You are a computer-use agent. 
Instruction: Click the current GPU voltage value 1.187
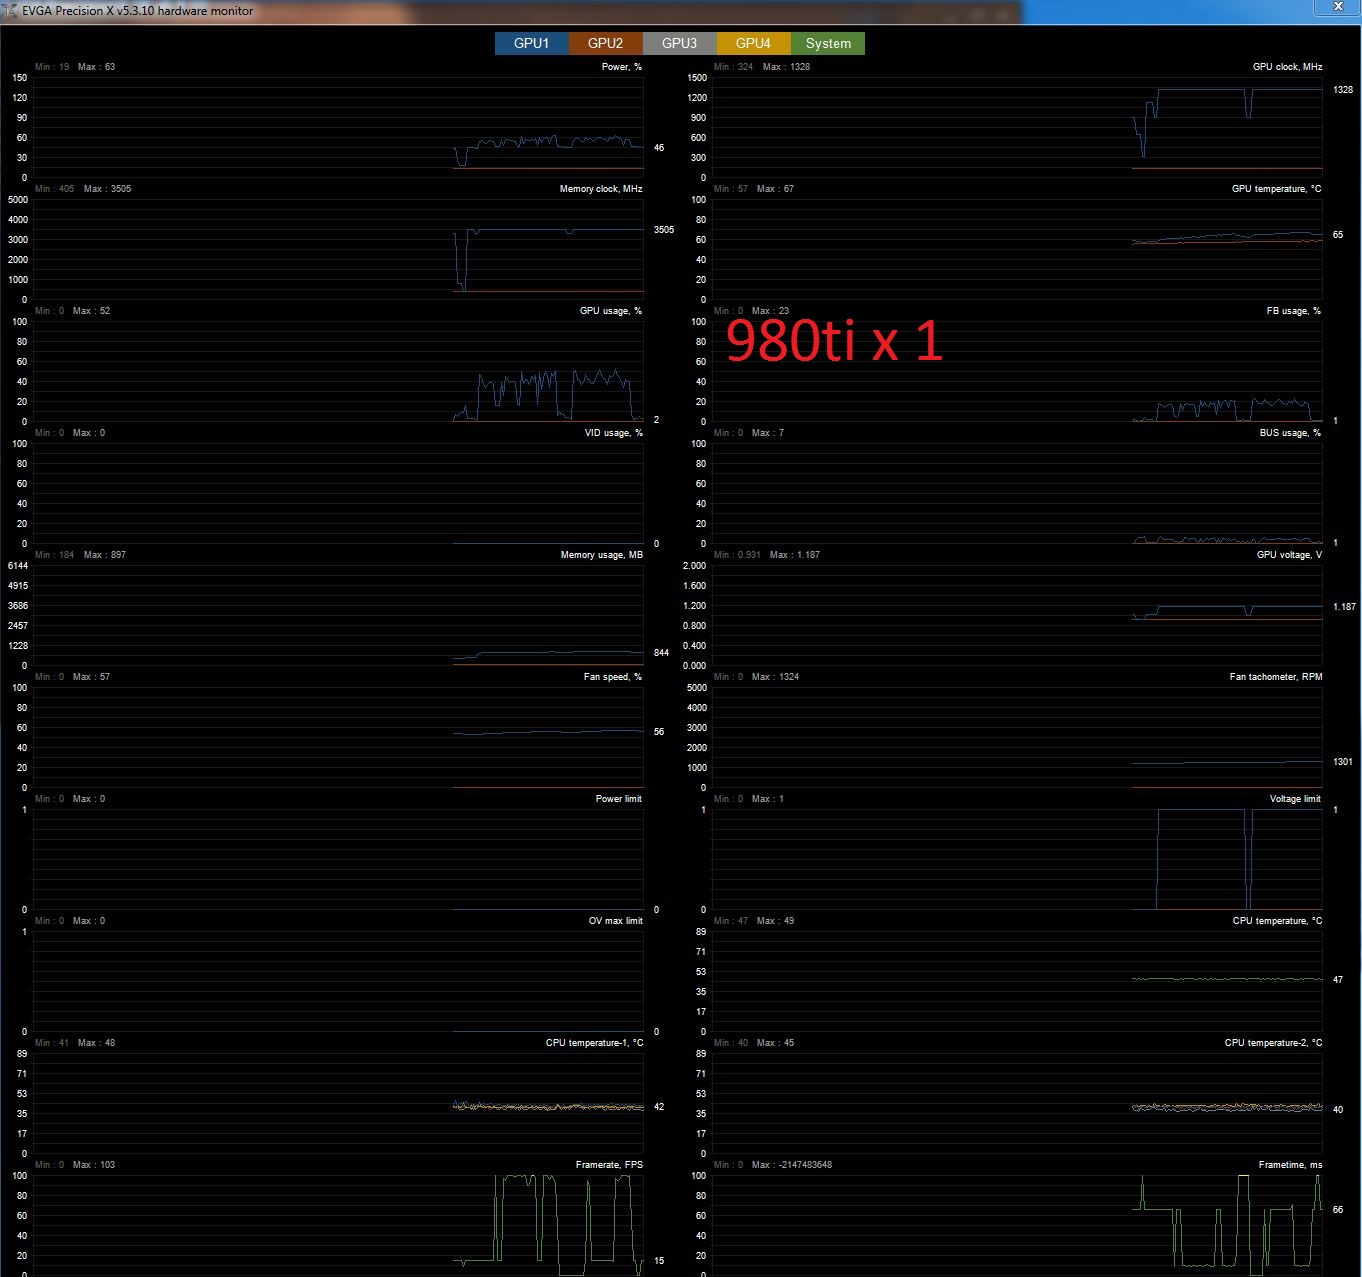[x=1344, y=607]
